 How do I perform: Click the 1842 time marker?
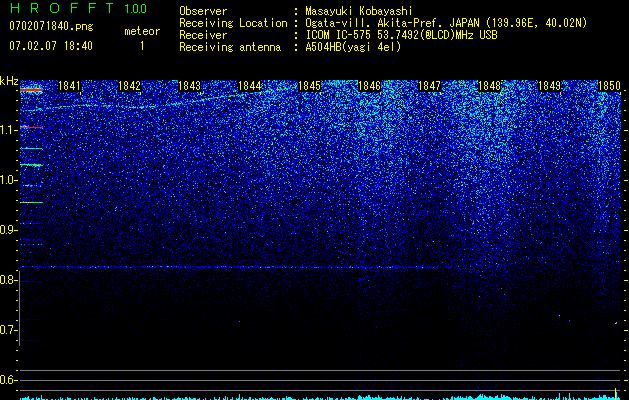pyautogui.click(x=130, y=86)
